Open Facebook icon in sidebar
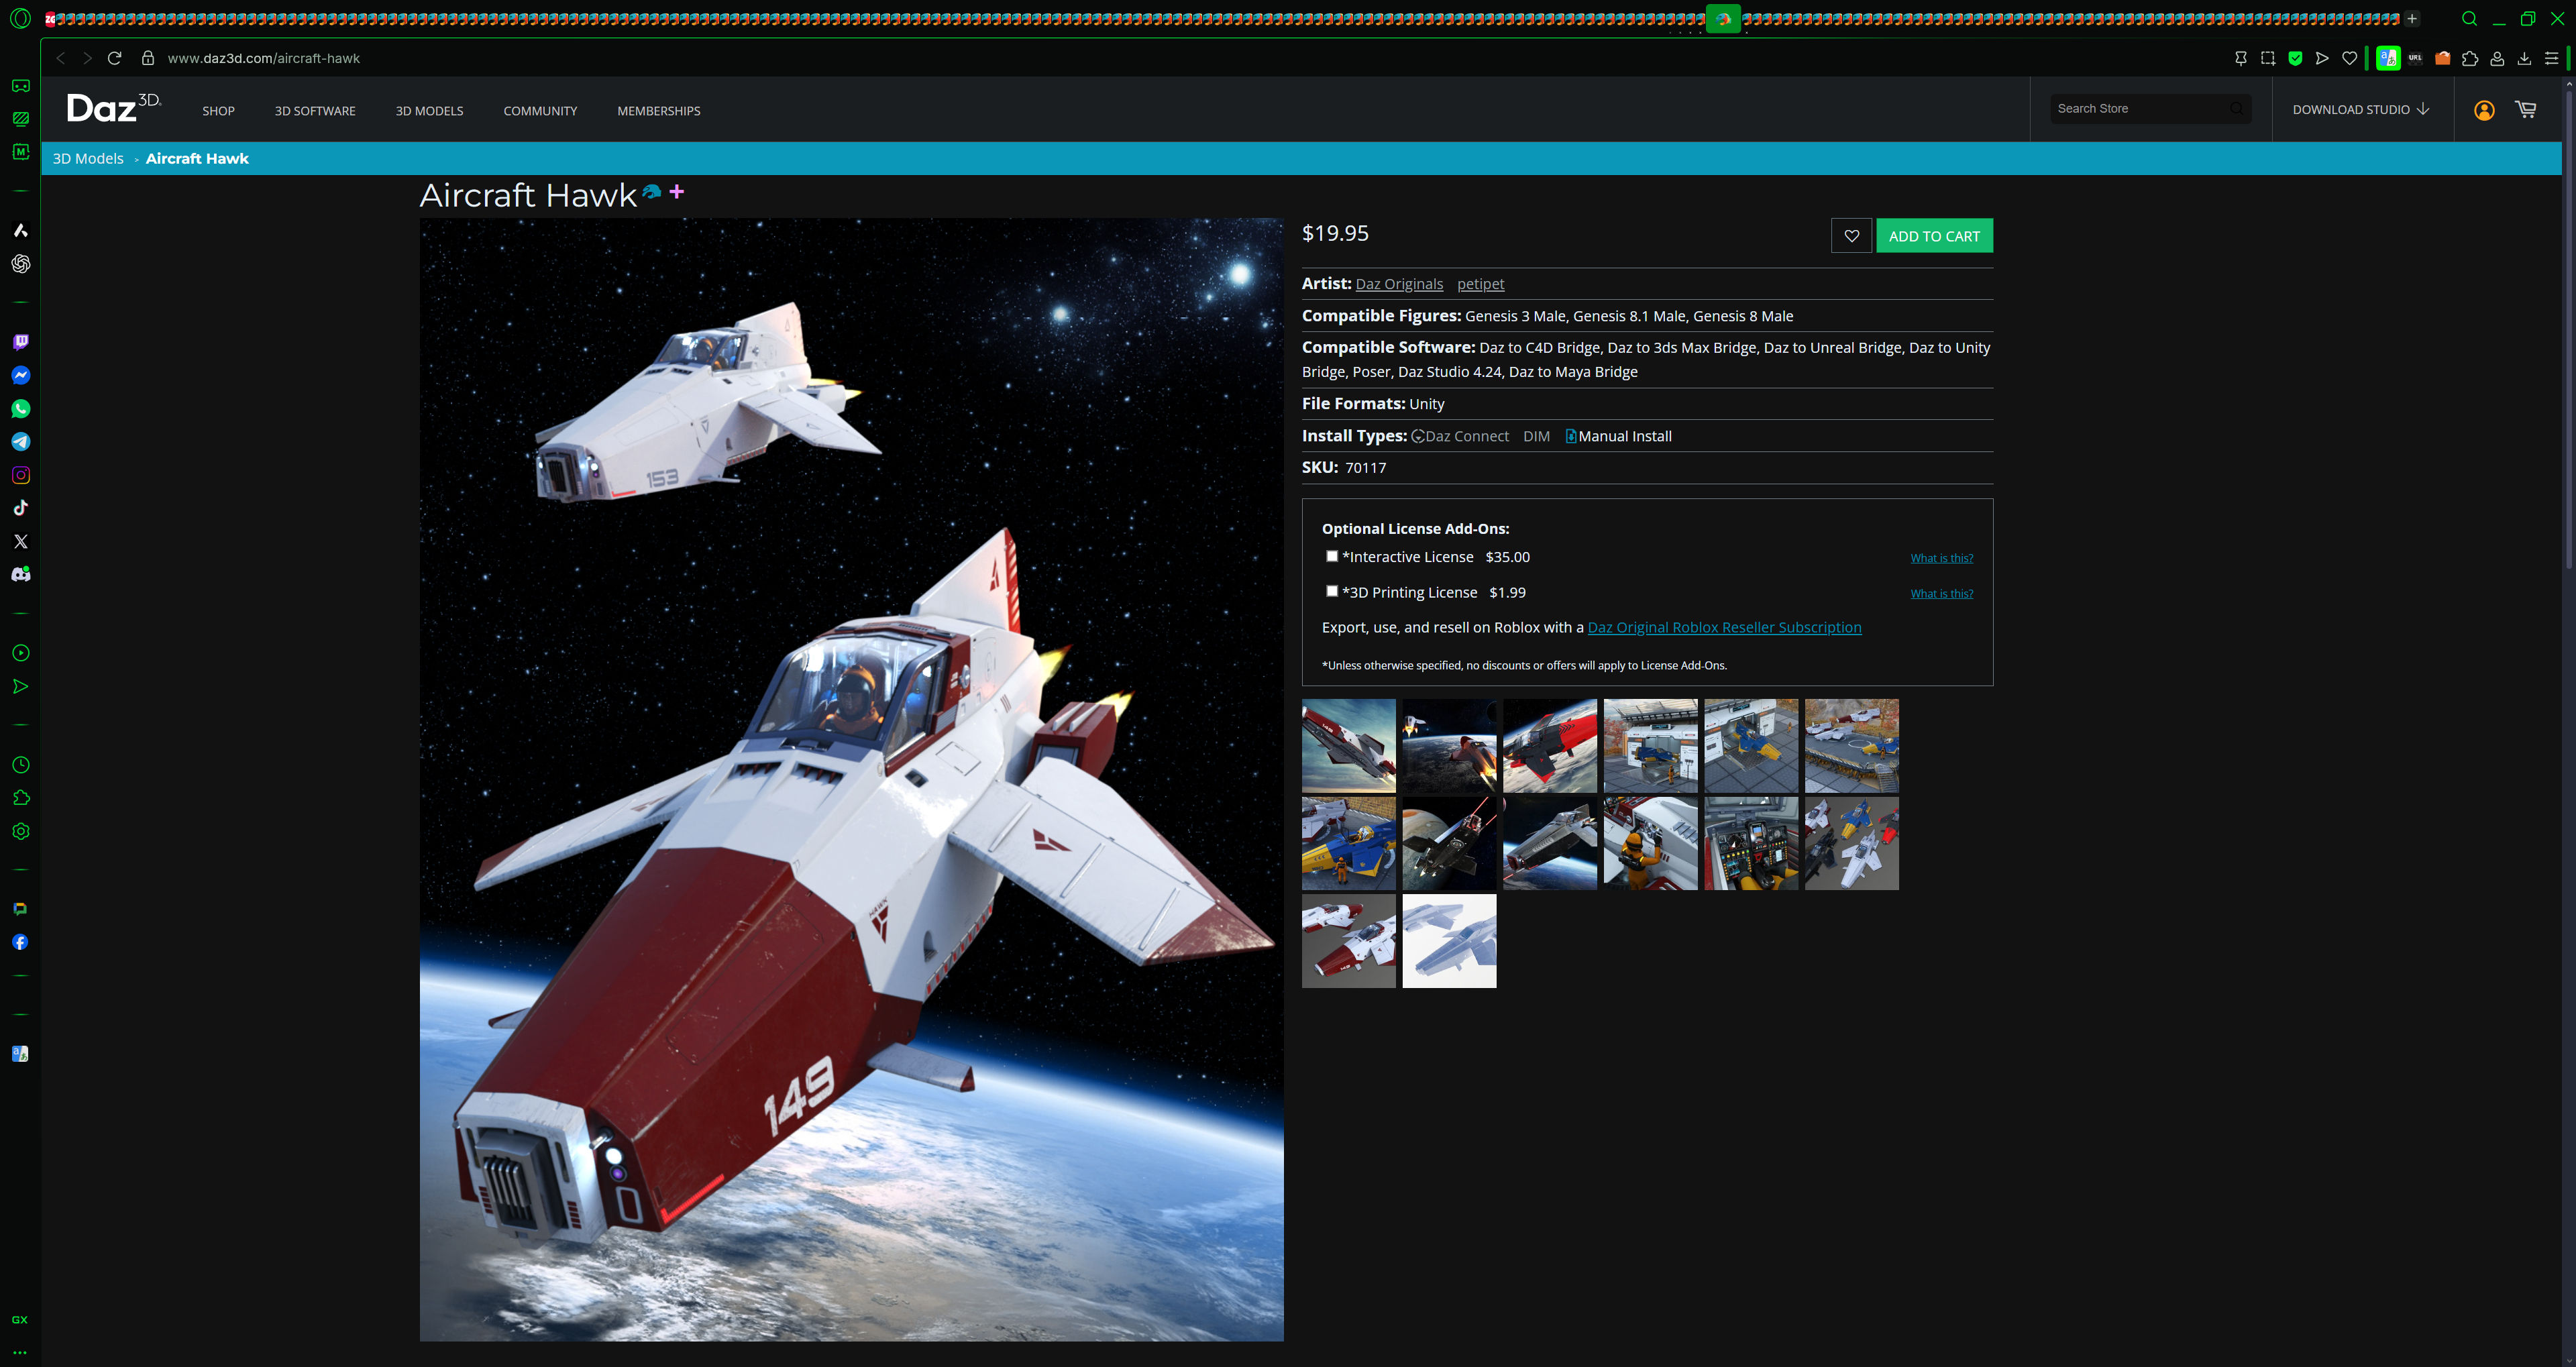 tap(21, 942)
